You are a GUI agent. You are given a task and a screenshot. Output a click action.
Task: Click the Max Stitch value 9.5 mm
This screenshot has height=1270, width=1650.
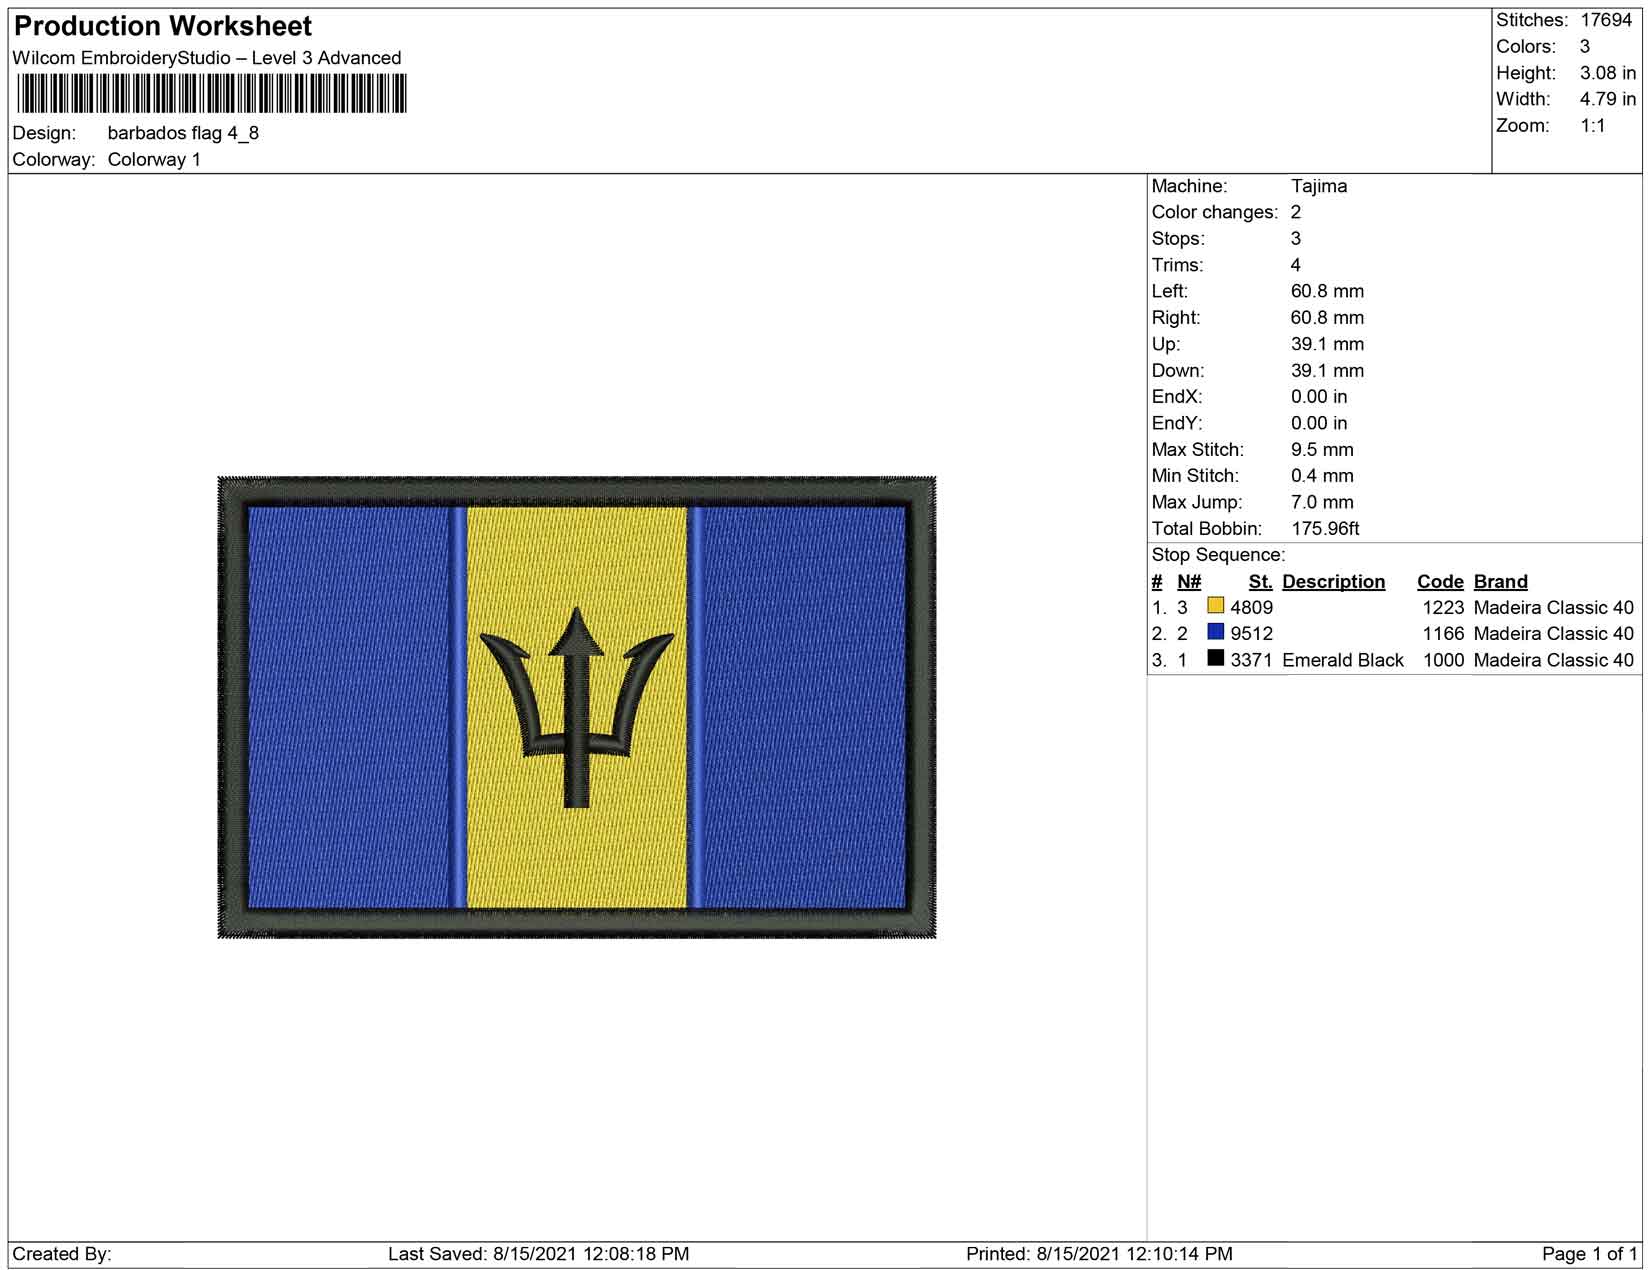[x=1322, y=450]
